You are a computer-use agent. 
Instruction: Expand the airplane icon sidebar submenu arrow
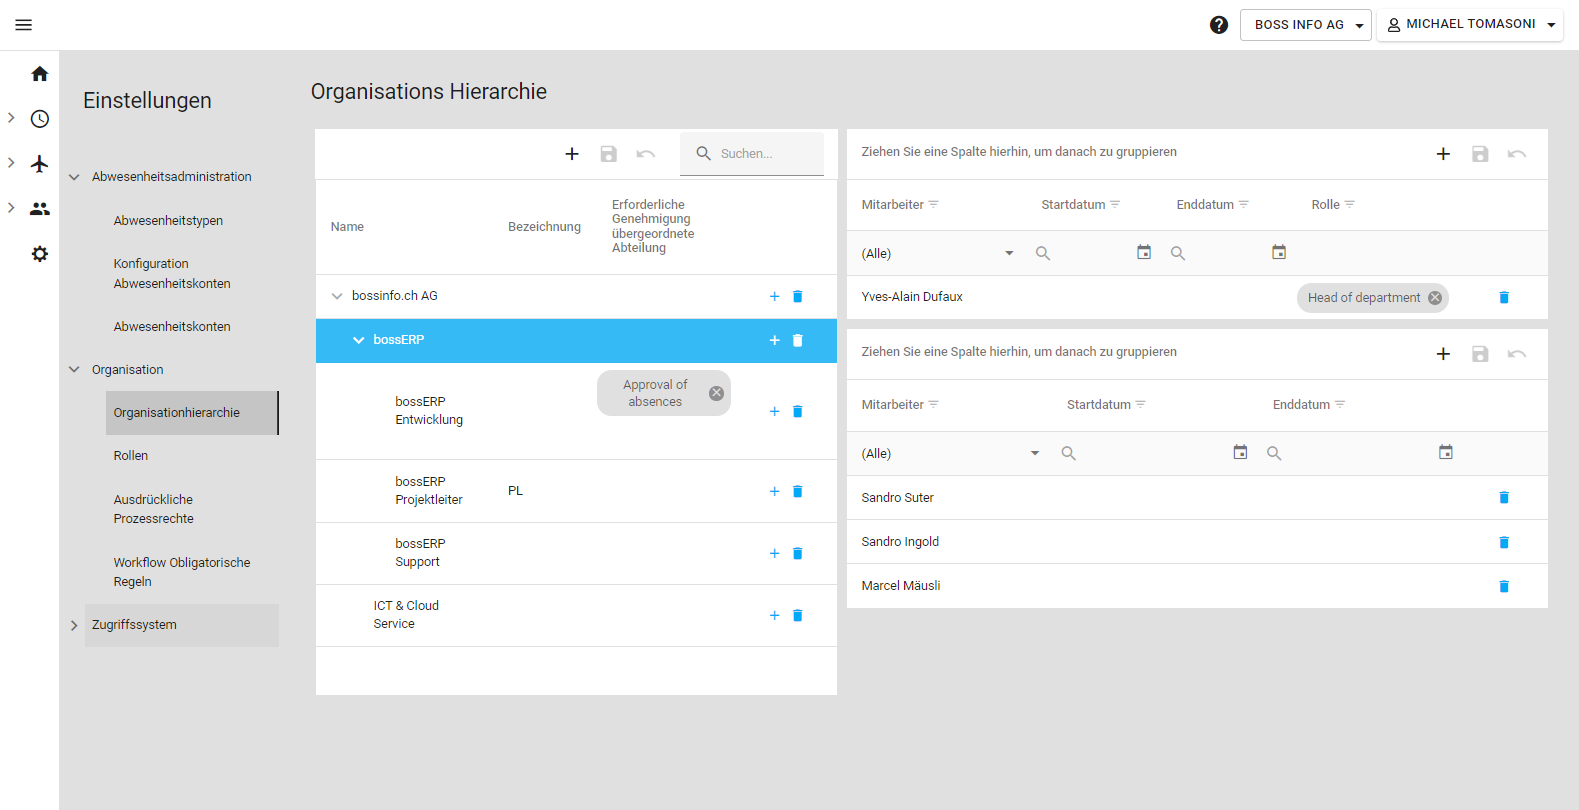(x=11, y=162)
